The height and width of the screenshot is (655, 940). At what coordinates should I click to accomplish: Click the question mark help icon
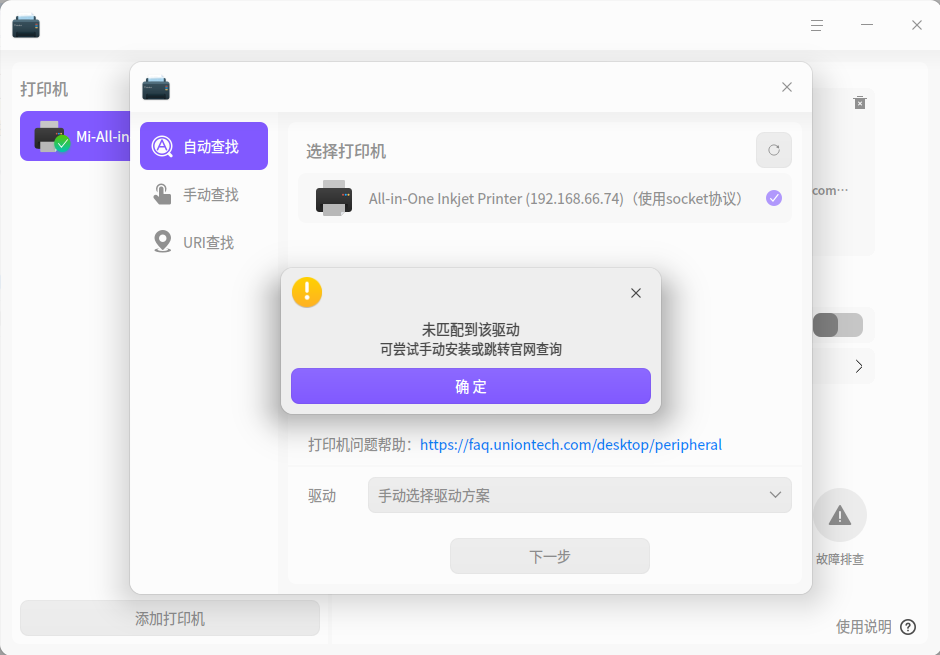pos(908,627)
